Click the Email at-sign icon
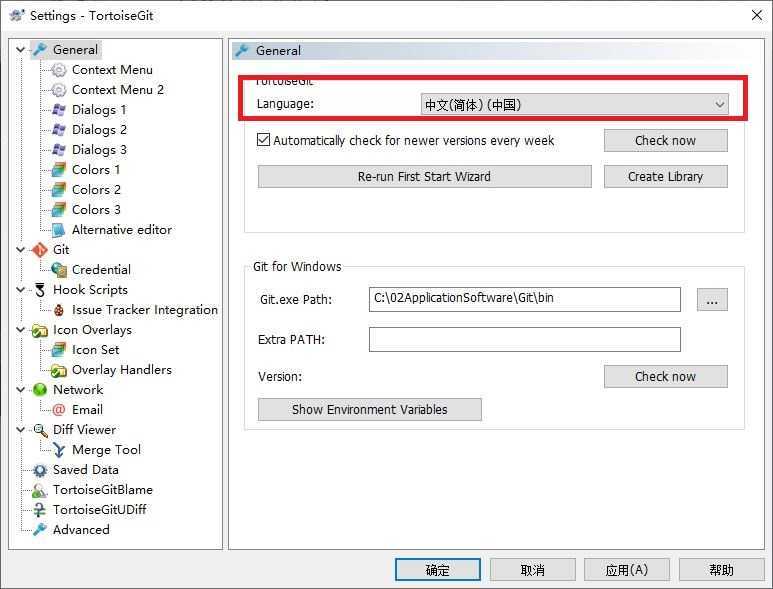The image size is (773, 589). [x=59, y=410]
